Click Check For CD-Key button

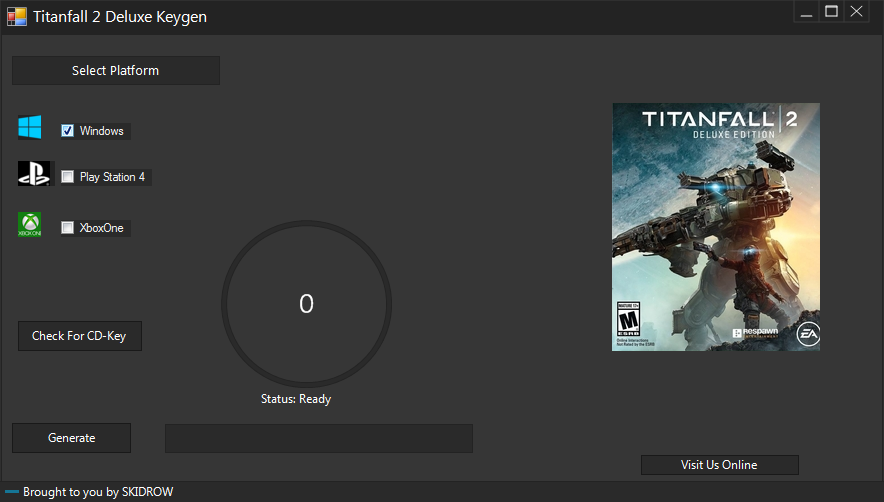[79, 336]
